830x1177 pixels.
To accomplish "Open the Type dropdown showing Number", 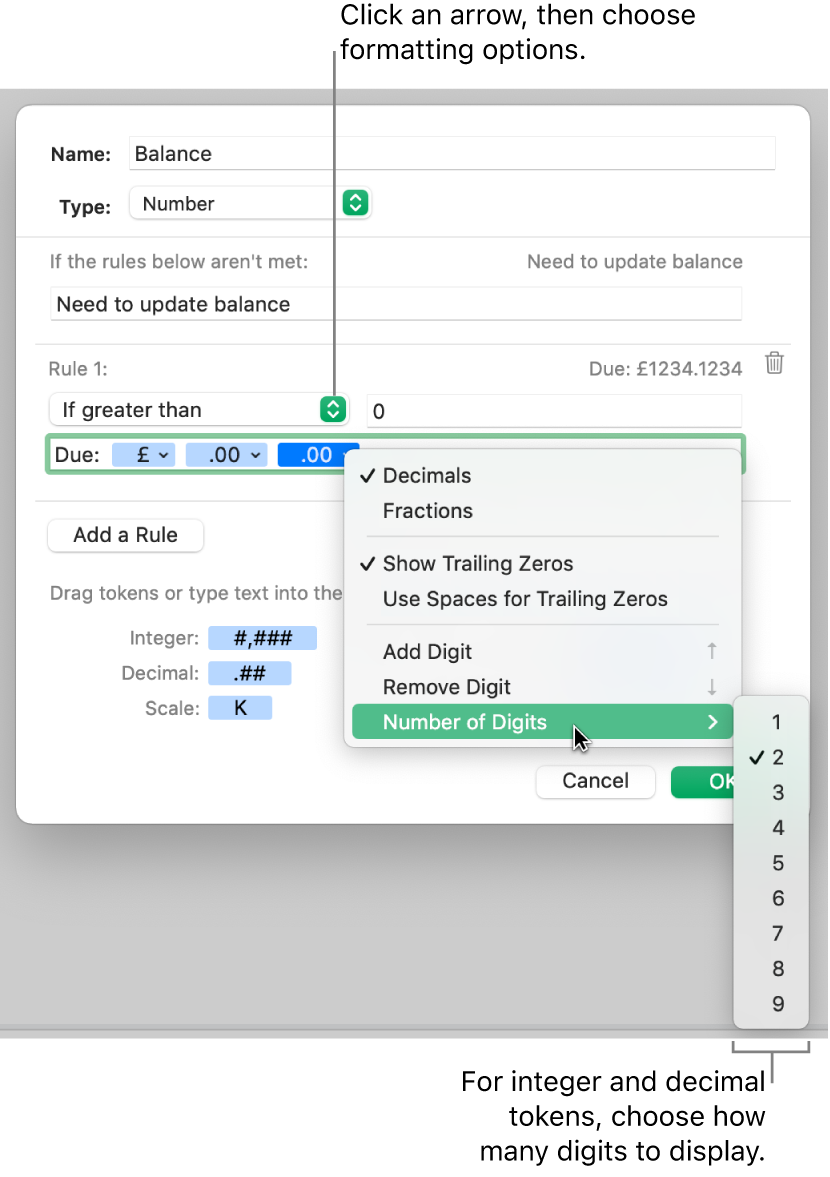I will (x=355, y=203).
